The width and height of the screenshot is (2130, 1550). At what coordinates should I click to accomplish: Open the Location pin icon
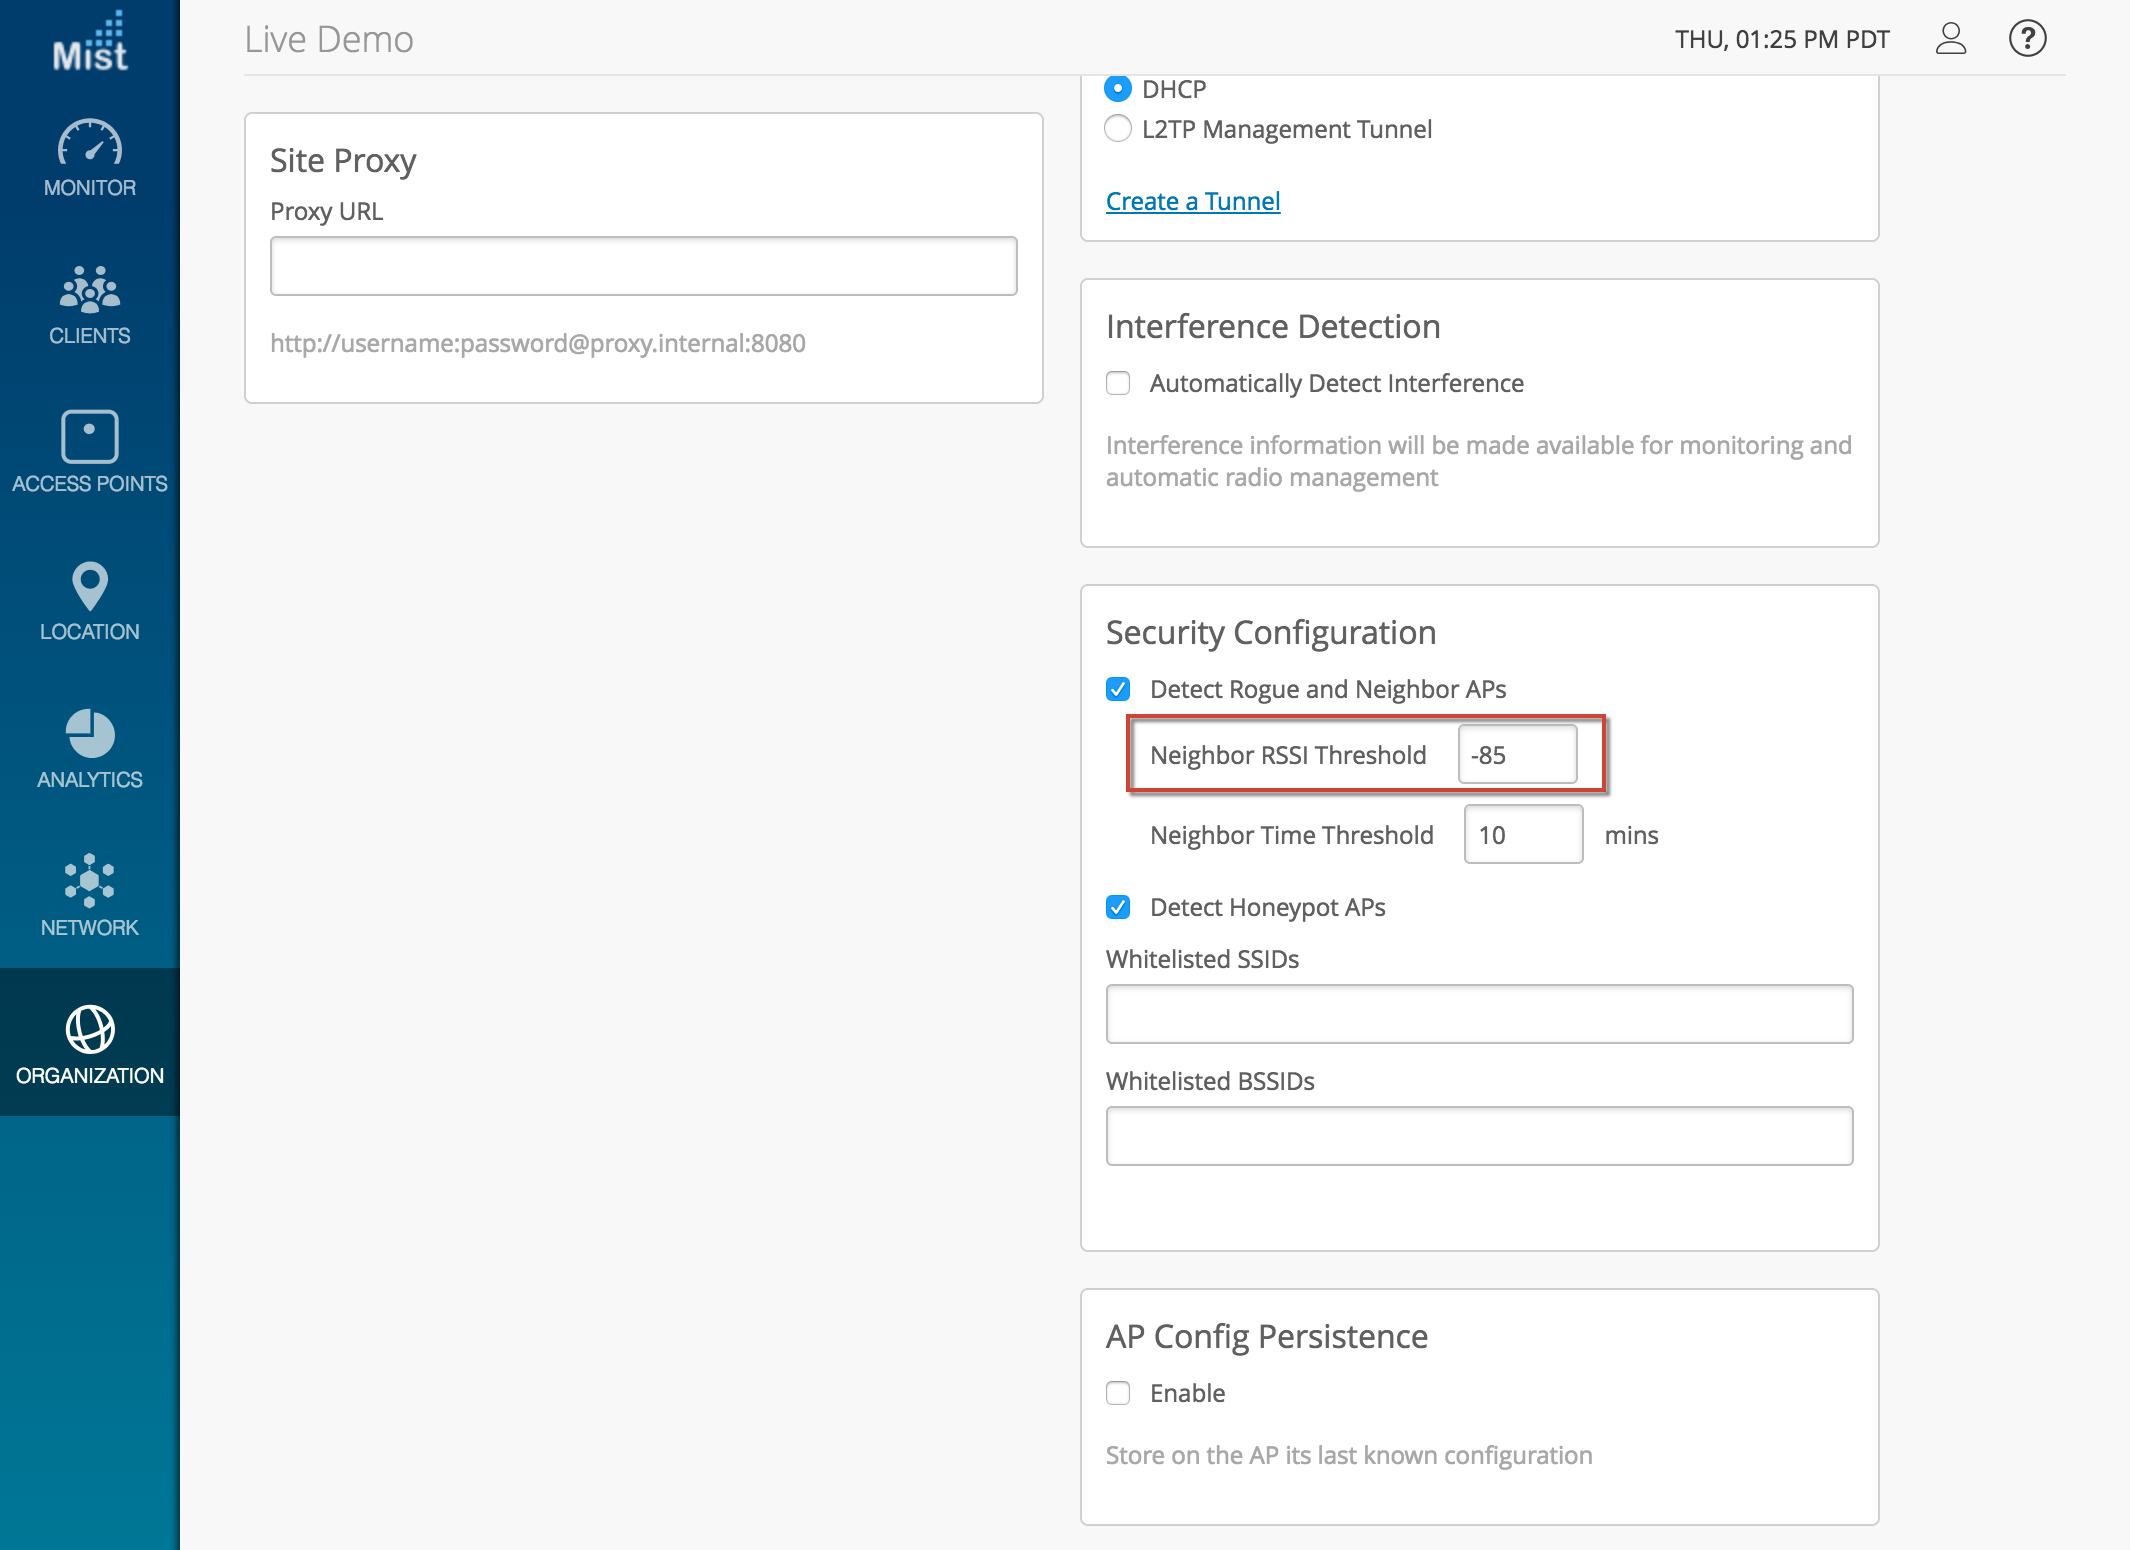90,585
